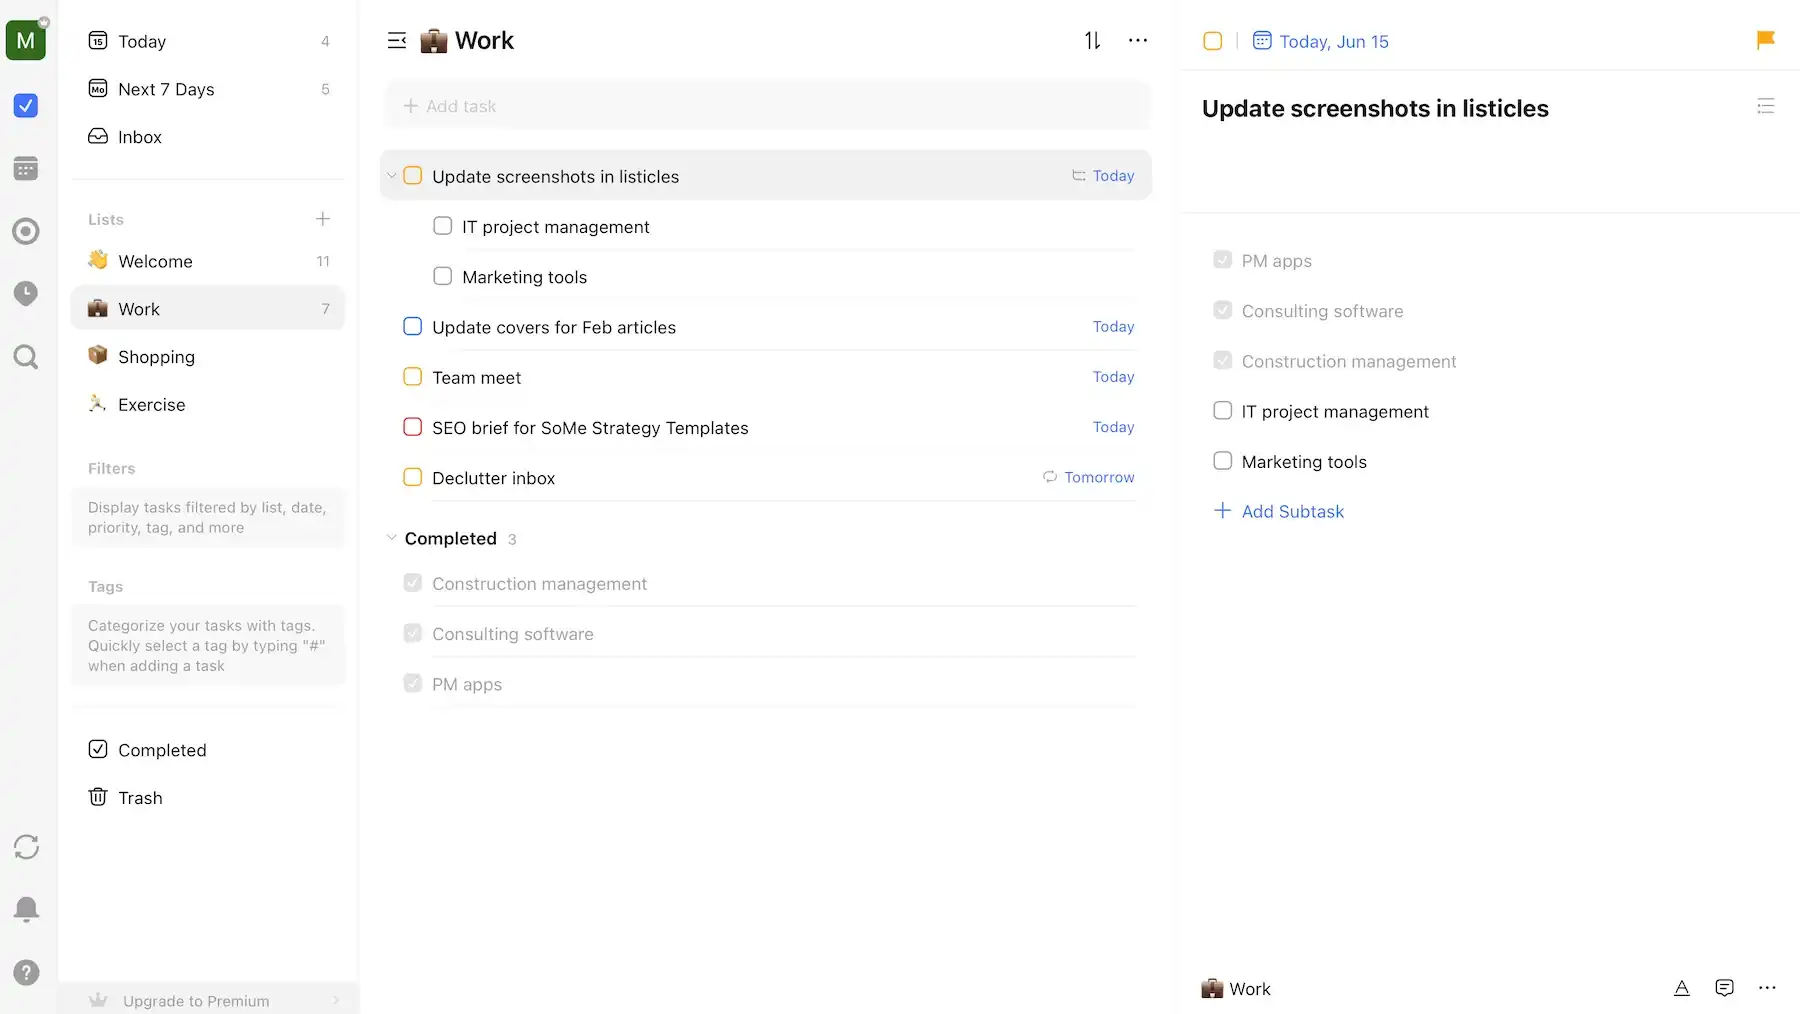The height and width of the screenshot is (1014, 1800).
Task: Check off Update screenshots in listicles
Action: point(412,176)
